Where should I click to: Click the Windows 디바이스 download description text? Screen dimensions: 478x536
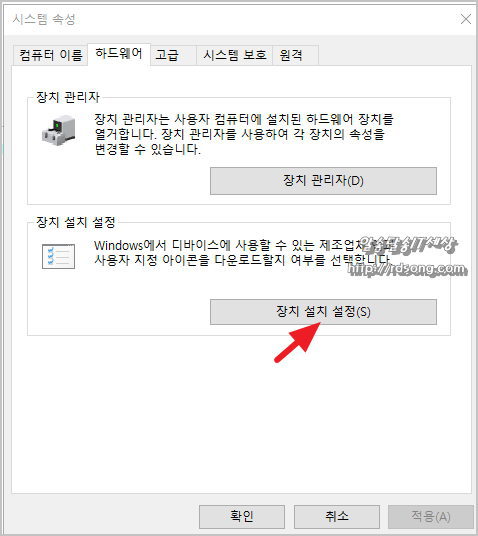[242, 252]
